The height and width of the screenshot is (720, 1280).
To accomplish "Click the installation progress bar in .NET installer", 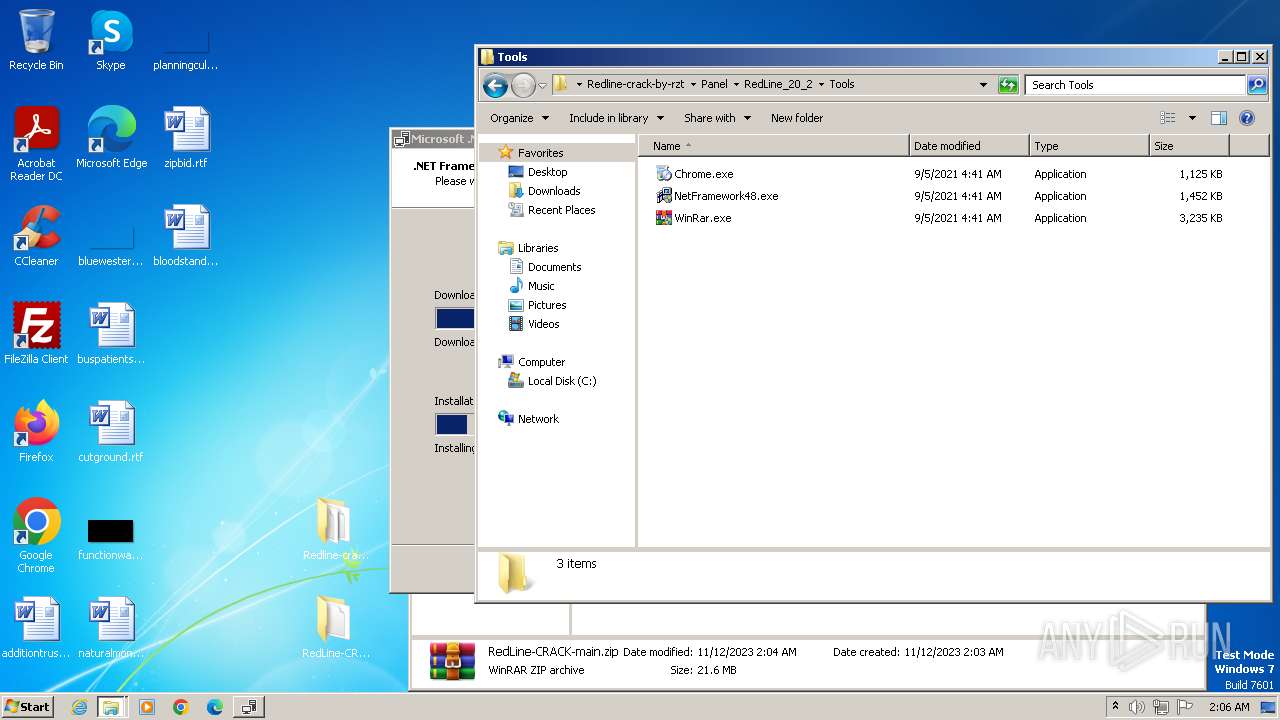I will click(x=455, y=424).
